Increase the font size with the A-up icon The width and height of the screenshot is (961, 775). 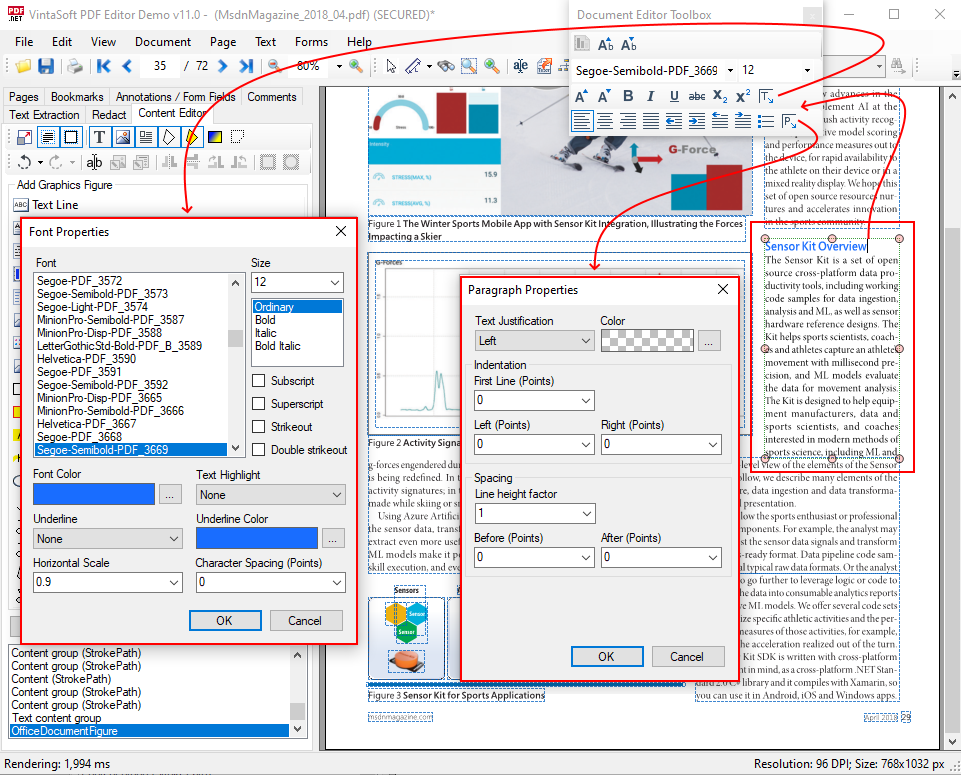(x=581, y=96)
